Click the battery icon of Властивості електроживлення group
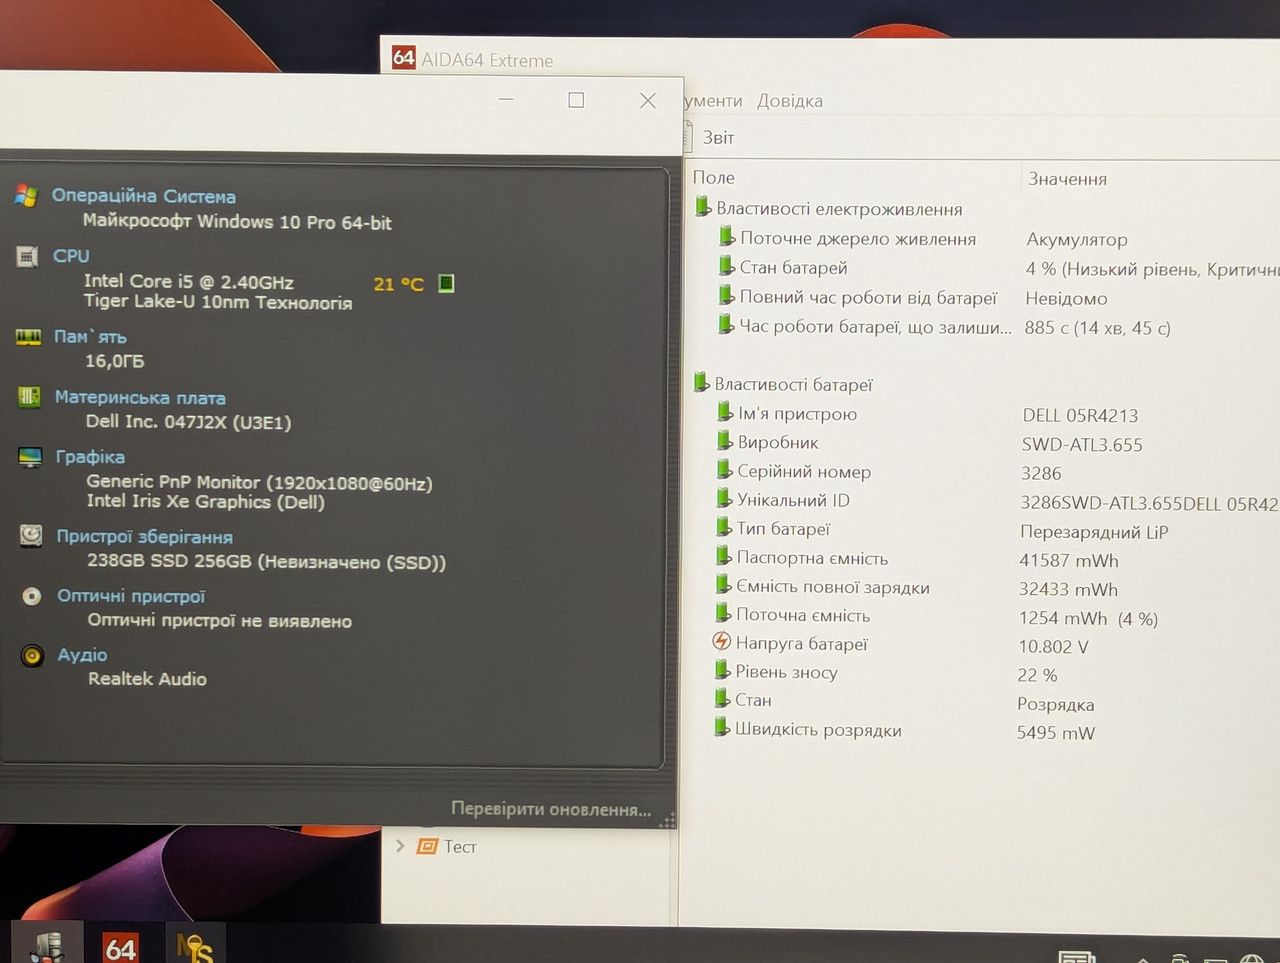This screenshot has height=963, width=1280. [703, 207]
